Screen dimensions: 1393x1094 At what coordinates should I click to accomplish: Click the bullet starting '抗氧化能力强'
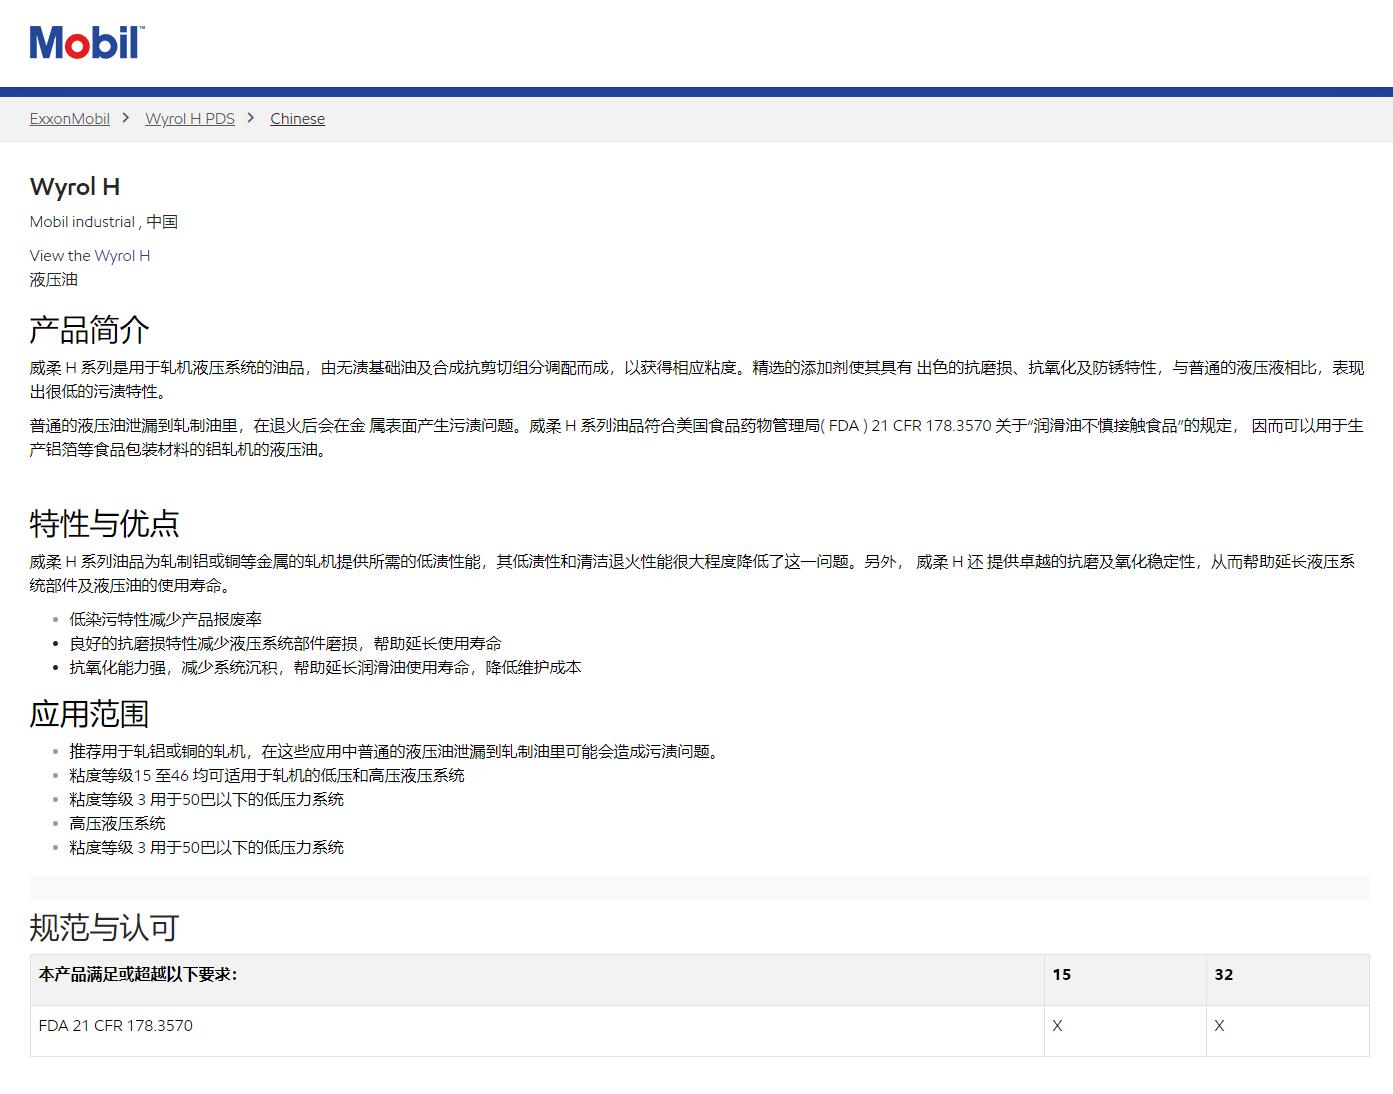(x=325, y=667)
